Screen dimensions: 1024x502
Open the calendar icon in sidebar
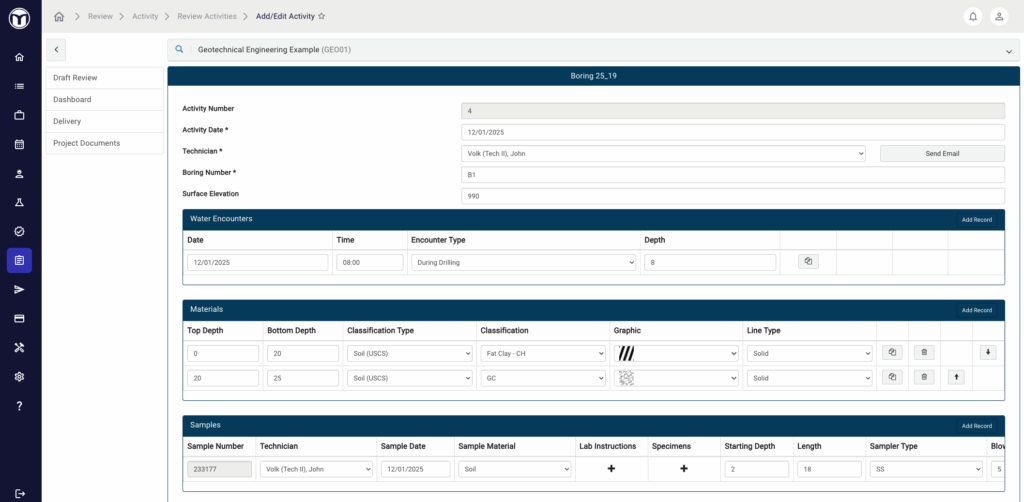[19, 144]
